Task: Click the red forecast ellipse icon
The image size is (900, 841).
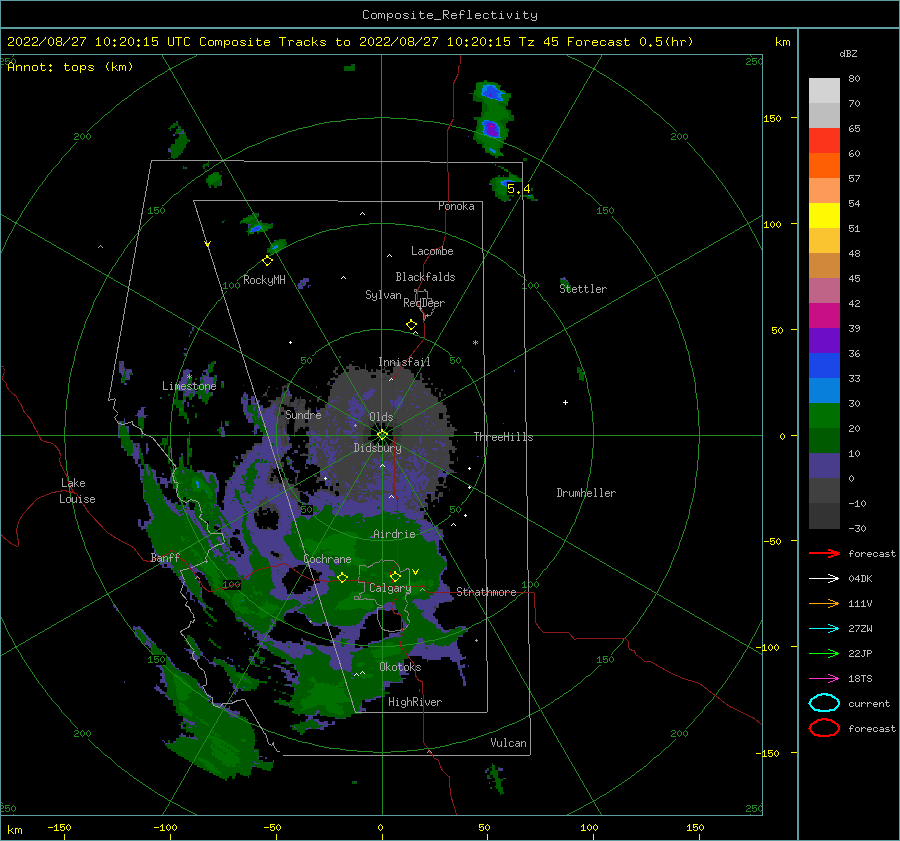Action: 824,728
